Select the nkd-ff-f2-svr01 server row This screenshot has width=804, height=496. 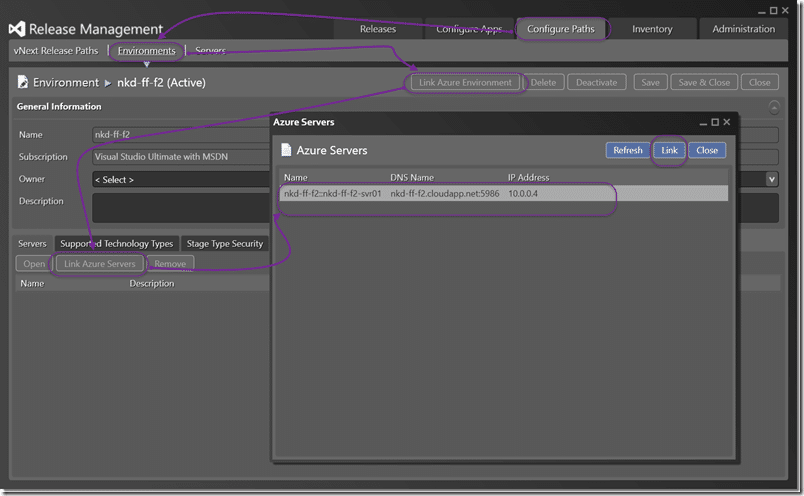pyautogui.click(x=503, y=193)
